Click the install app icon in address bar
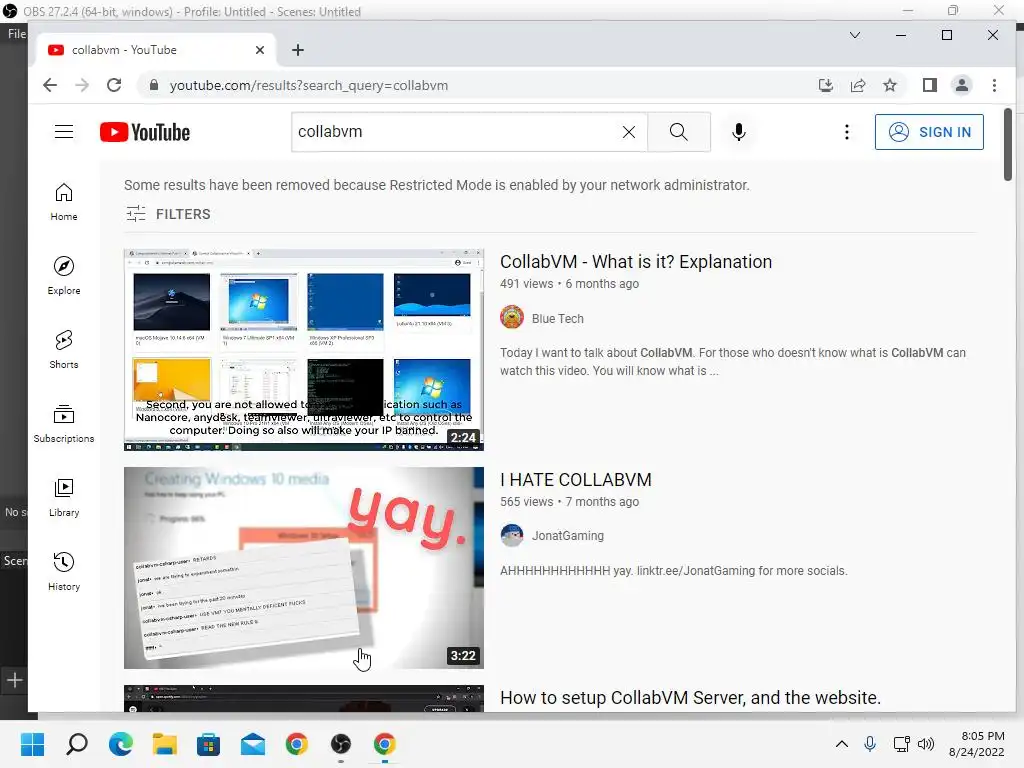This screenshot has width=1024, height=768. [826, 86]
